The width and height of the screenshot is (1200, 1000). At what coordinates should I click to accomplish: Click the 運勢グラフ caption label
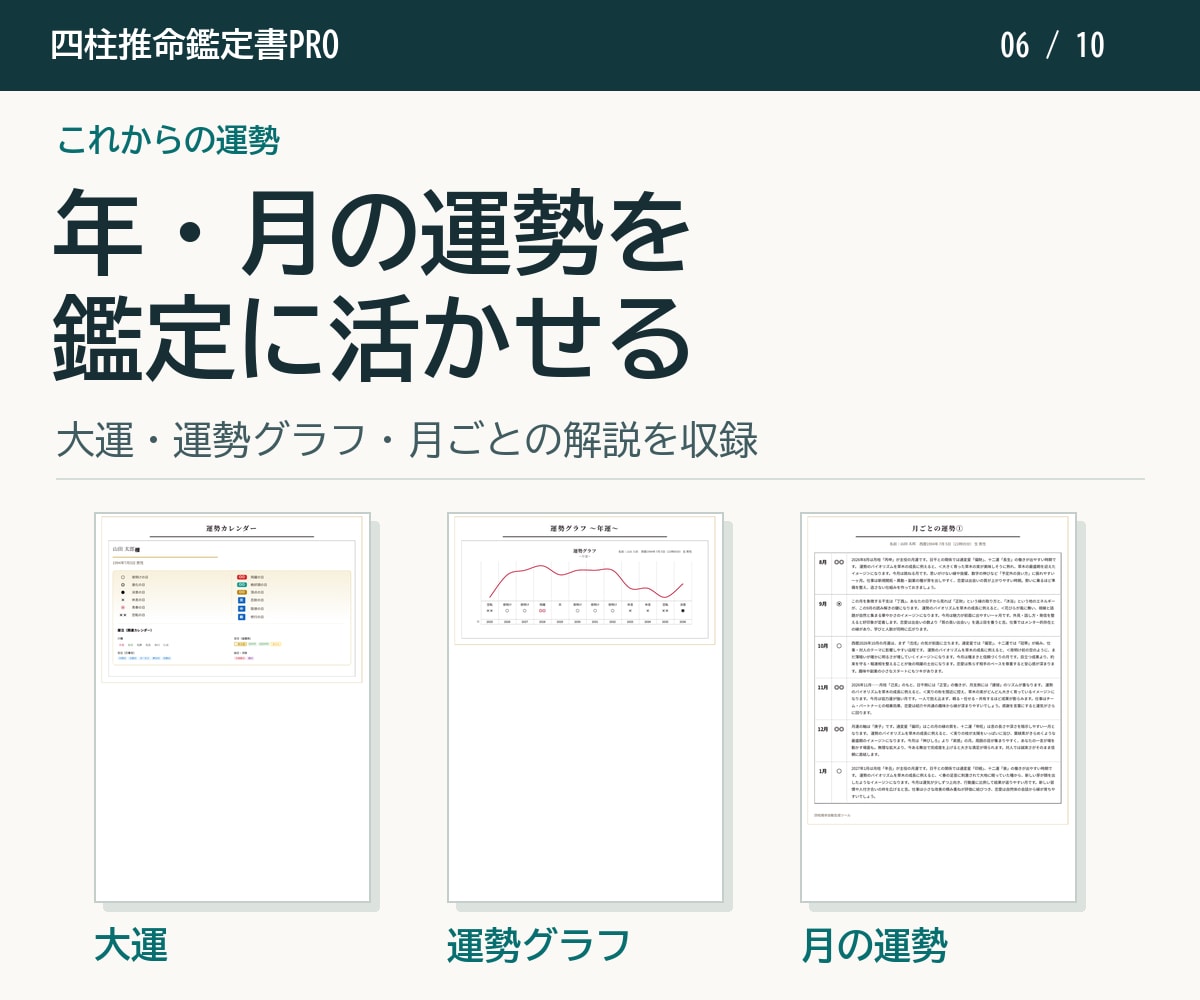(539, 945)
